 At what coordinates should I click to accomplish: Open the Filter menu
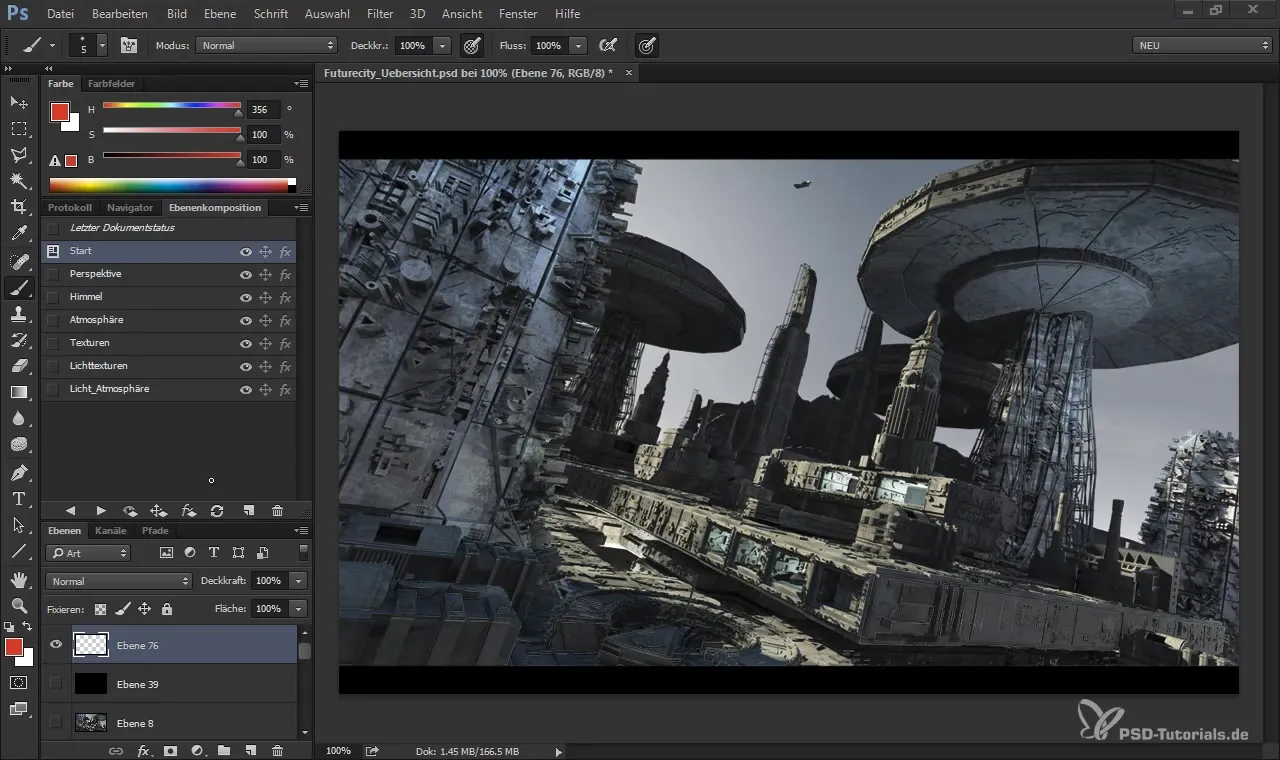coord(380,14)
